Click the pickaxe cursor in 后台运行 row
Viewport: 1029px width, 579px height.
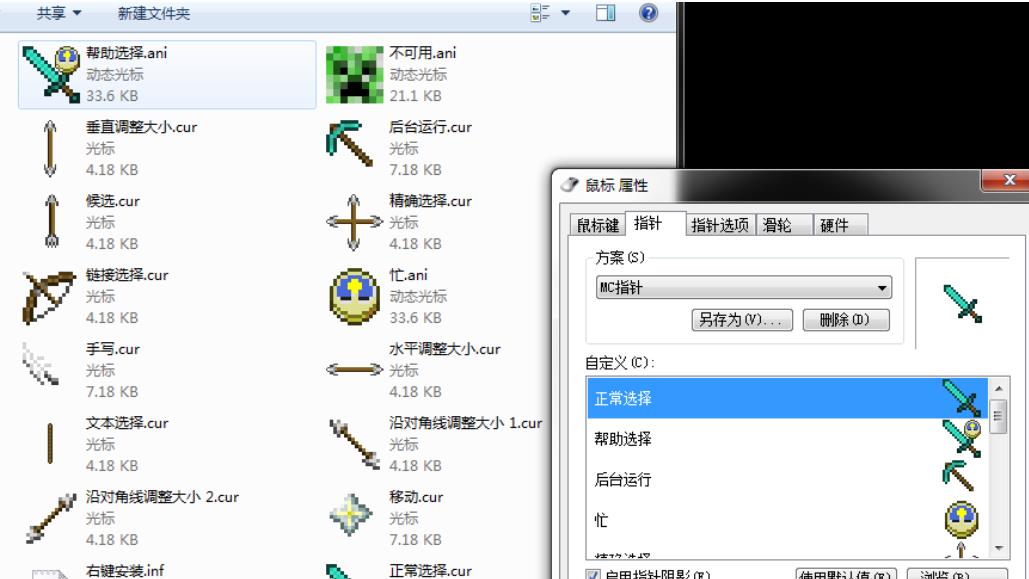pos(958,476)
